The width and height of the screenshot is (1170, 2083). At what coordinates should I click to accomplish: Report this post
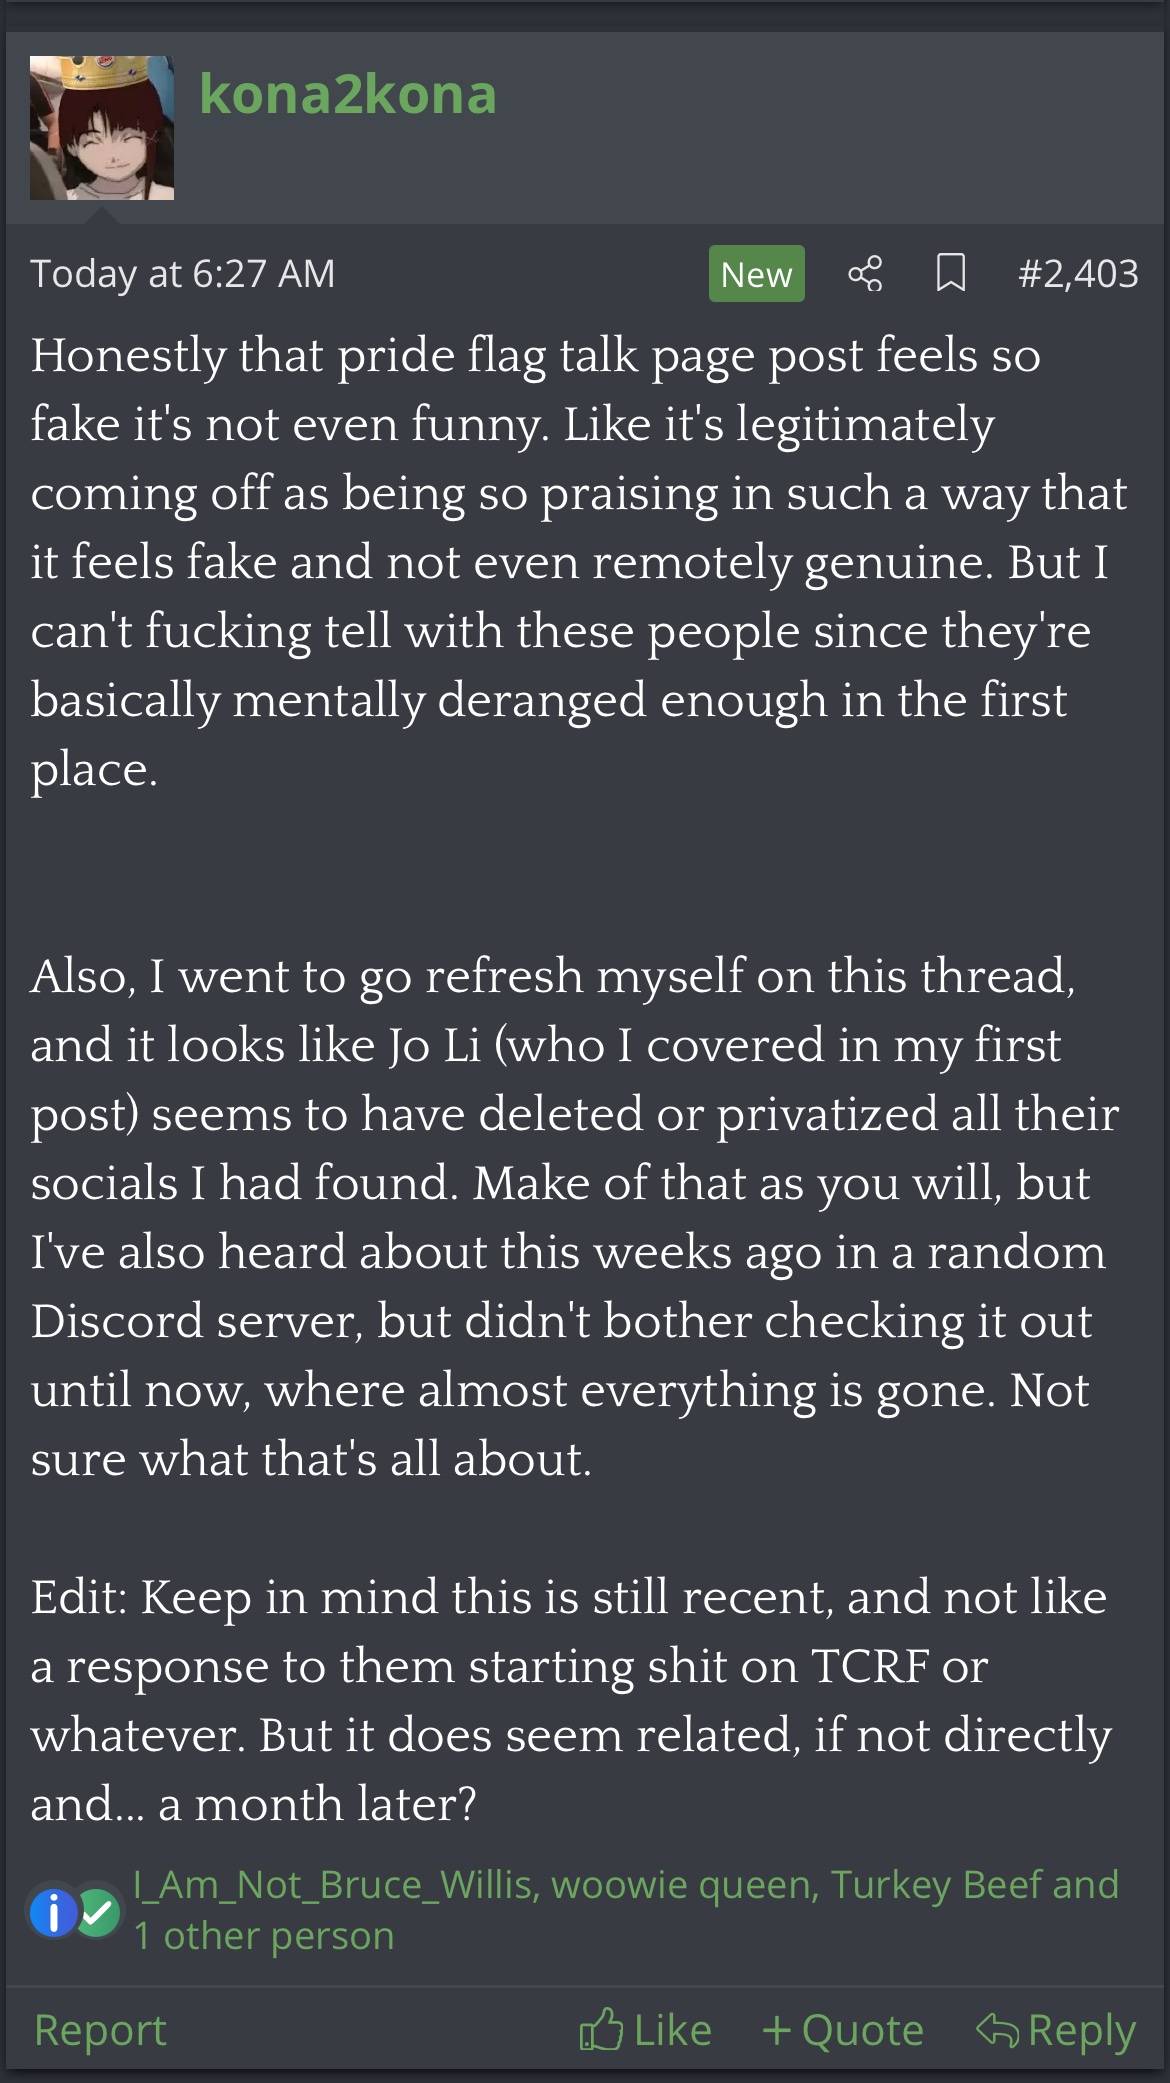[x=100, y=2030]
